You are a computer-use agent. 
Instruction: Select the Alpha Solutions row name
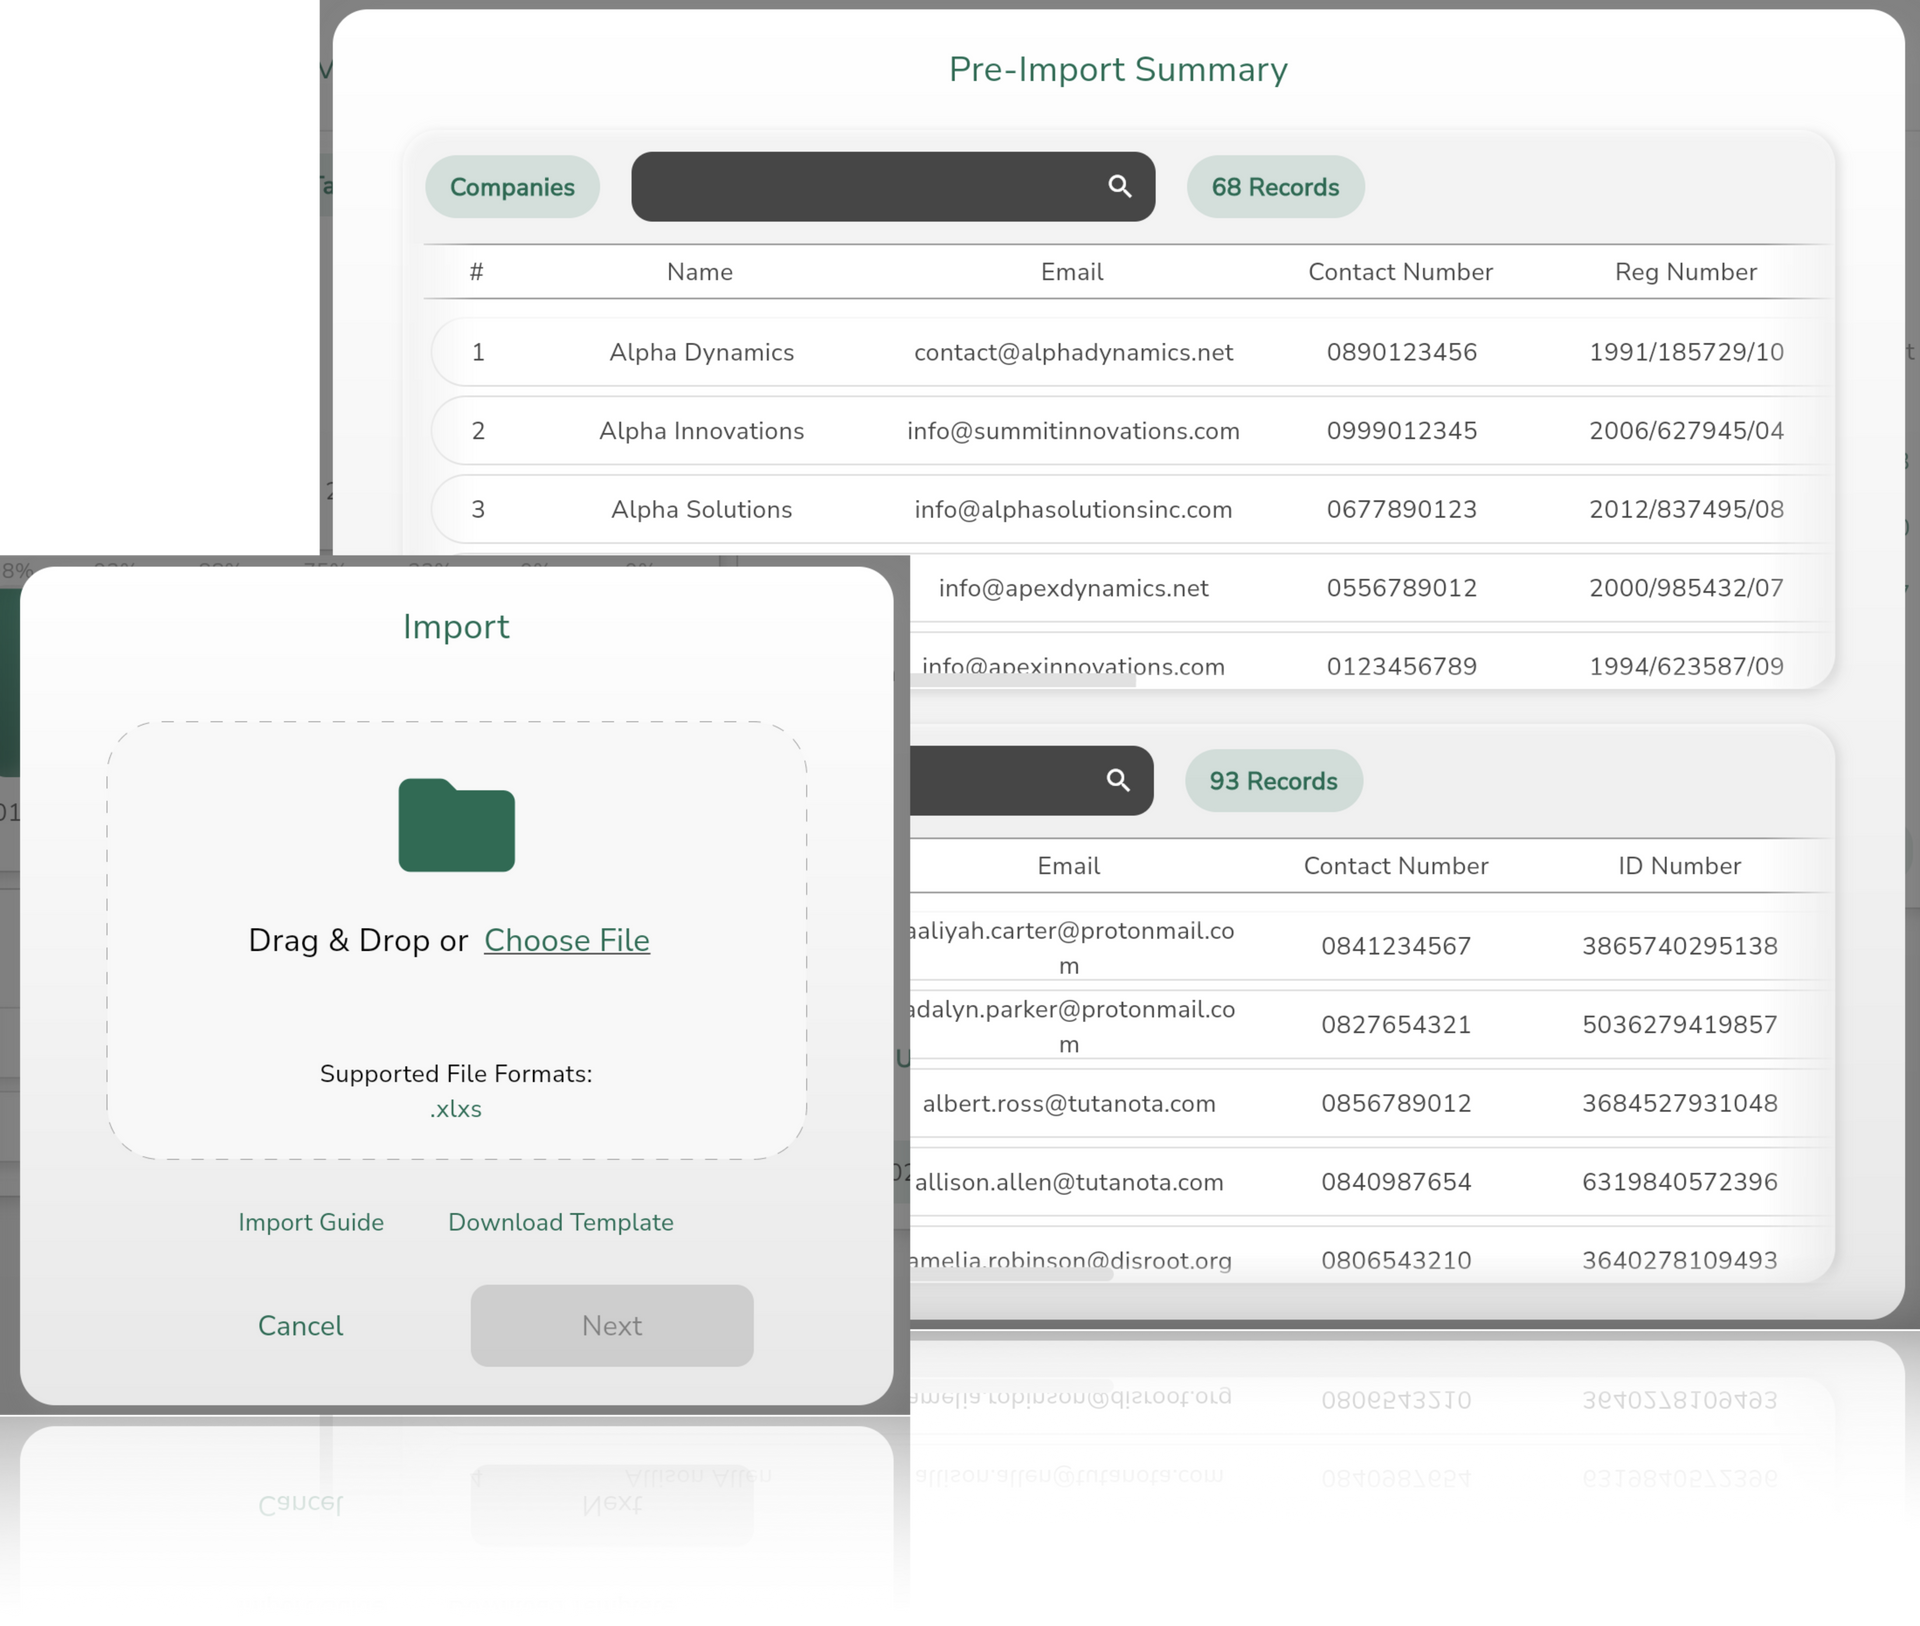[701, 509]
